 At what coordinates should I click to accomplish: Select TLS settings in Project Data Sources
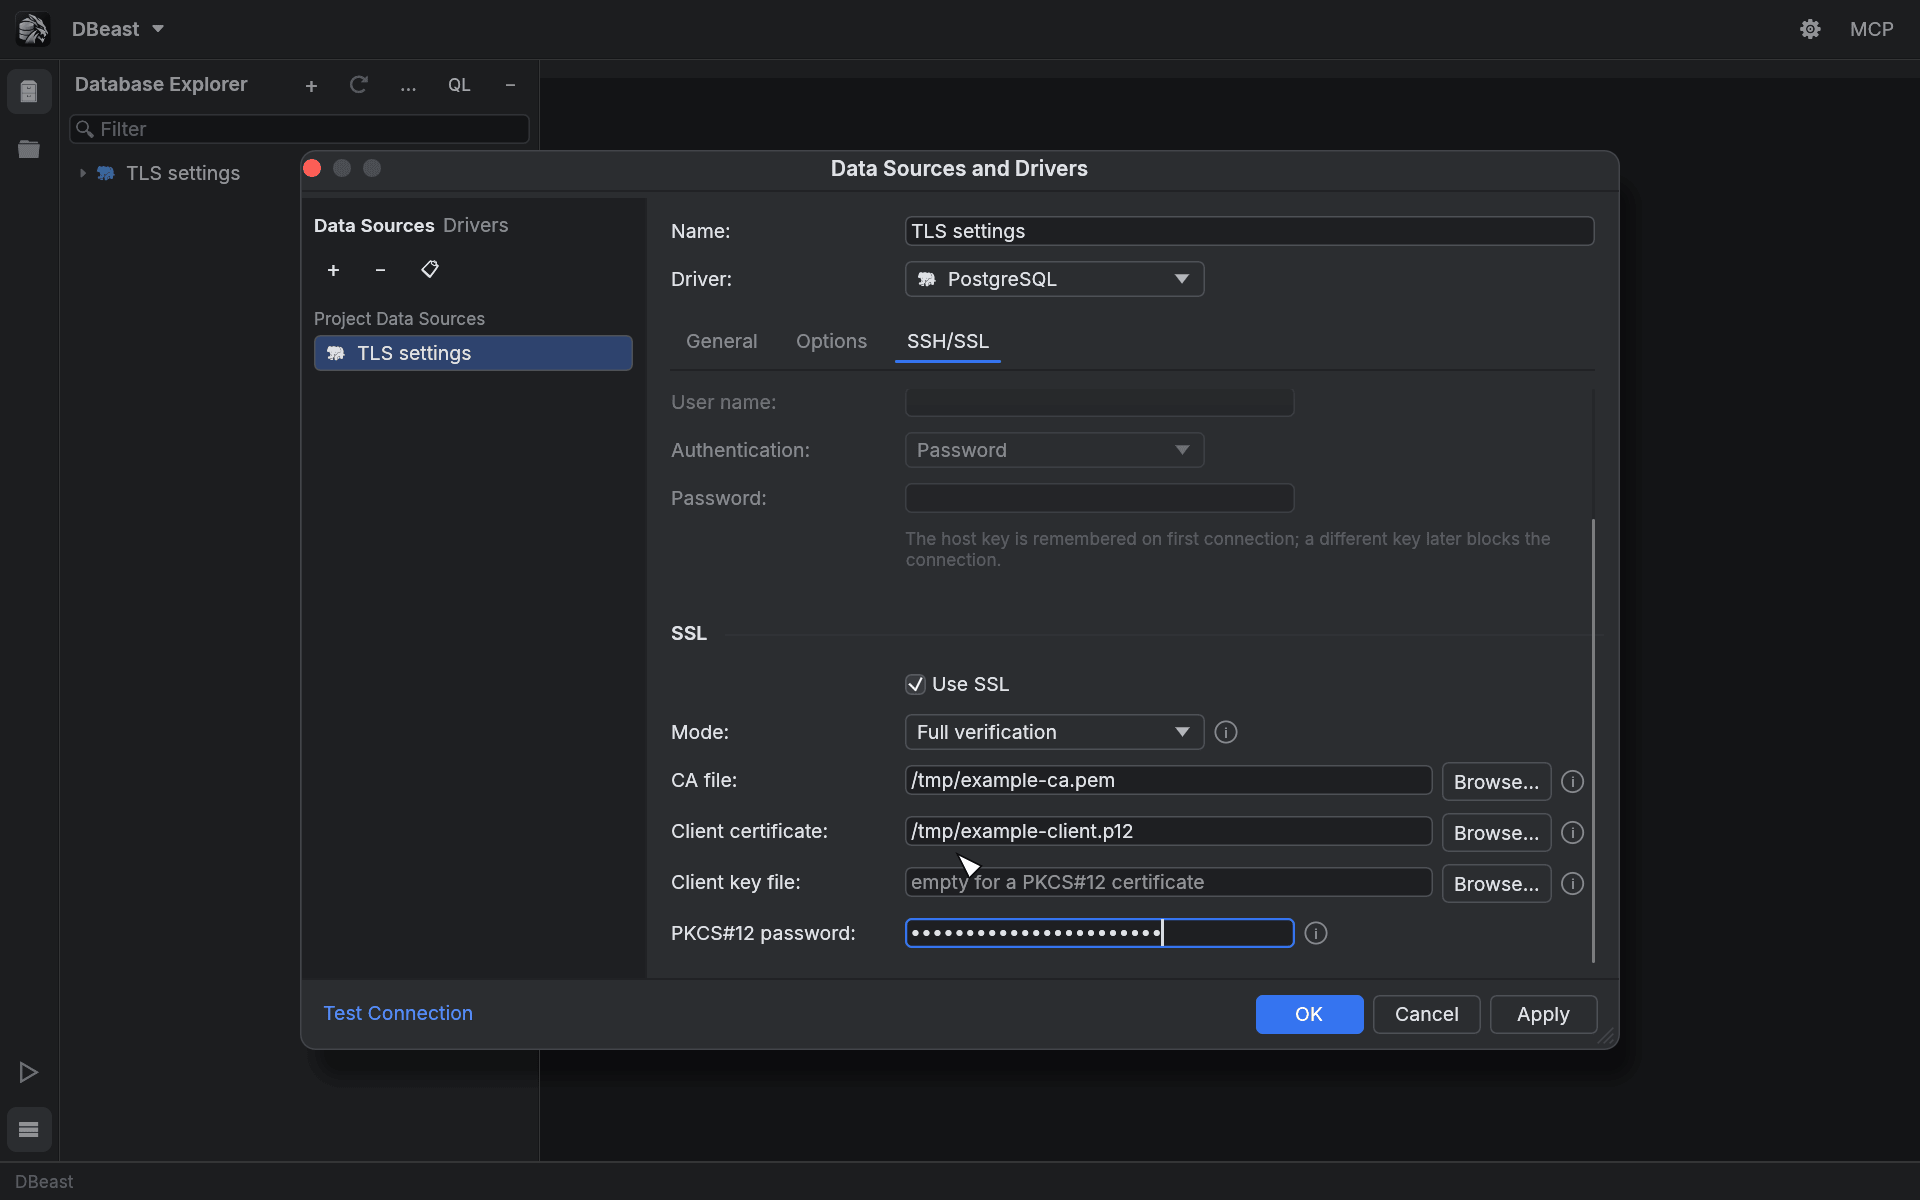click(473, 353)
